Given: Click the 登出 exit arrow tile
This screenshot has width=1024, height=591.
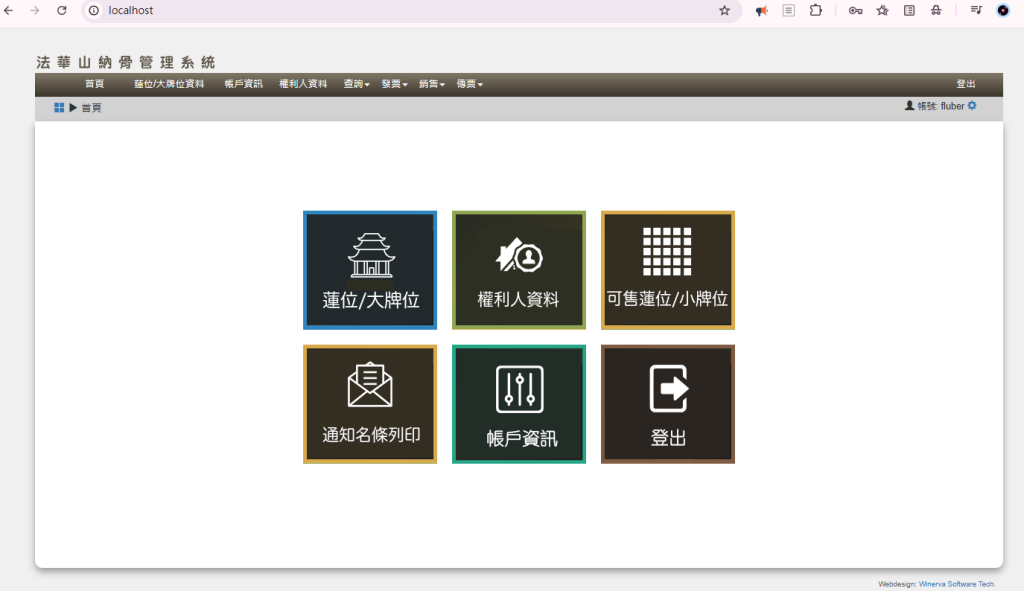Looking at the screenshot, I should point(667,404).
